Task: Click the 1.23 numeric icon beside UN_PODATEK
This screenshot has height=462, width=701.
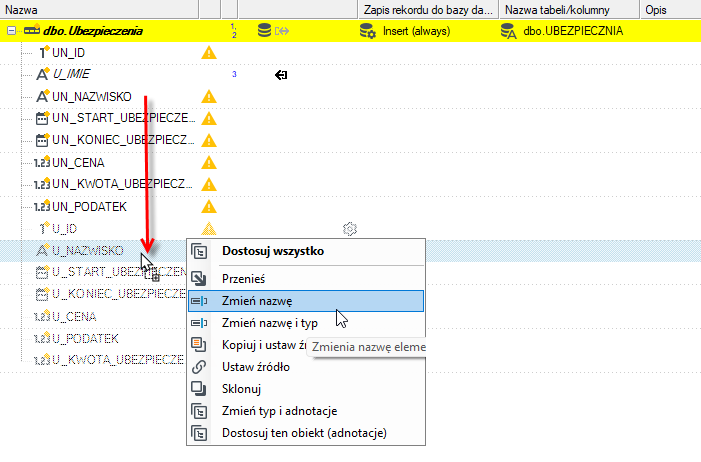Action: 42,206
